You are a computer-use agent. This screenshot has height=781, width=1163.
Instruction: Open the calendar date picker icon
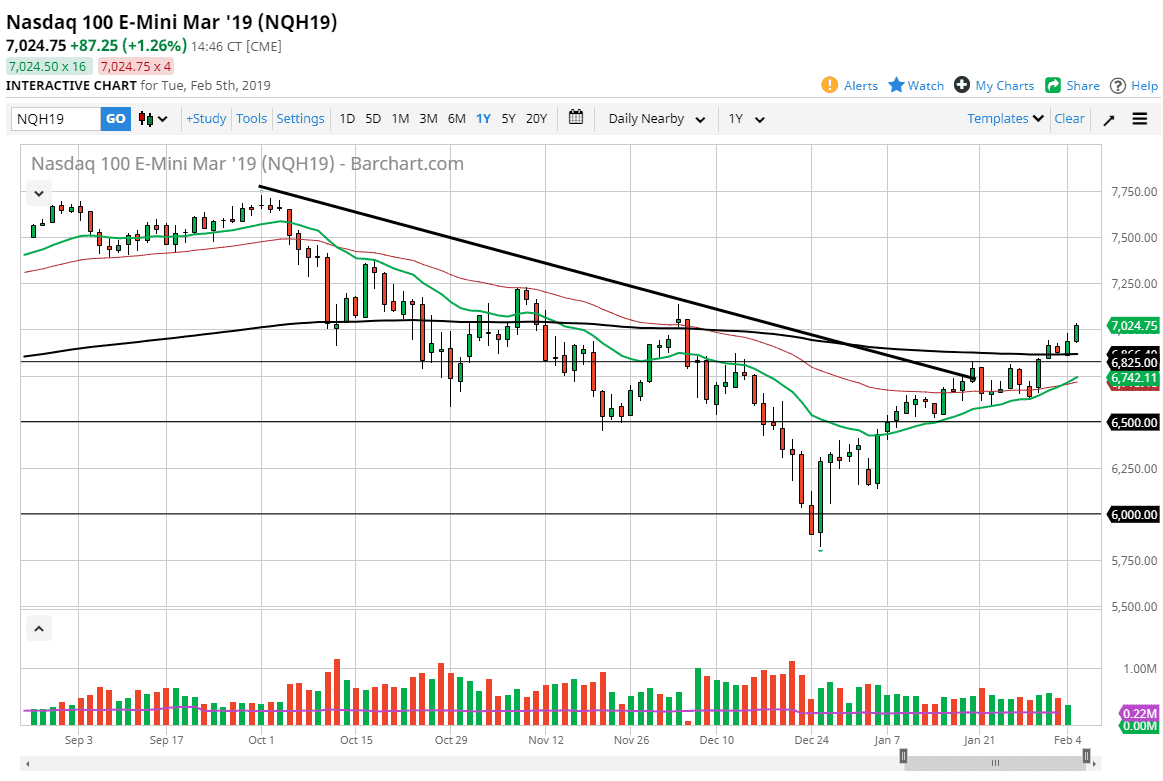(x=576, y=118)
